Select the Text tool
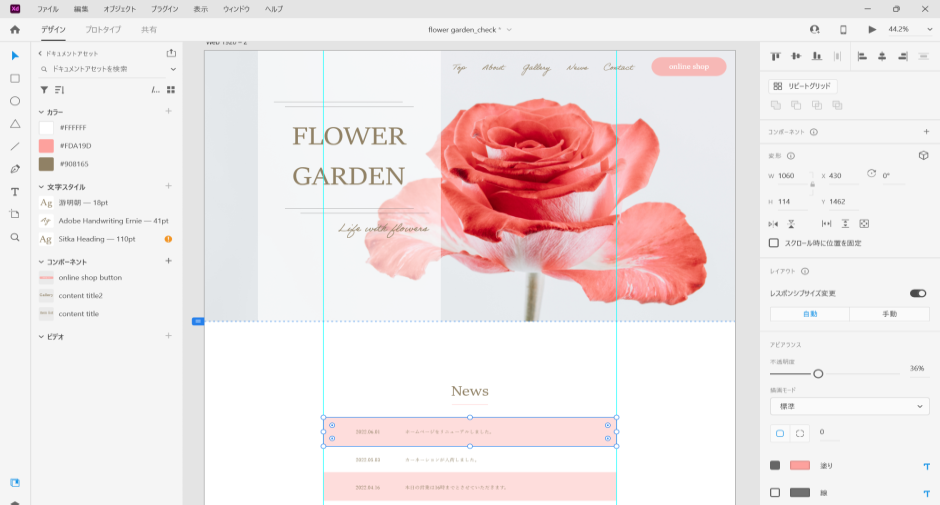 click(x=15, y=192)
